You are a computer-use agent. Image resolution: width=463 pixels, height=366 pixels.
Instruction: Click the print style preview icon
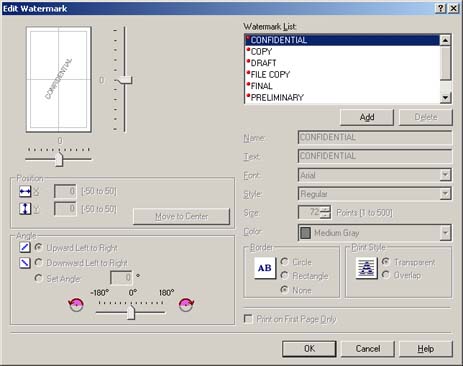[x=366, y=268]
